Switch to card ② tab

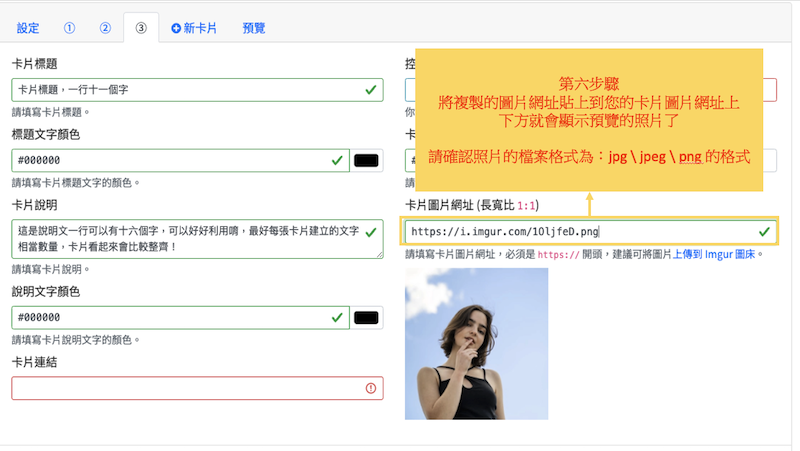click(104, 29)
